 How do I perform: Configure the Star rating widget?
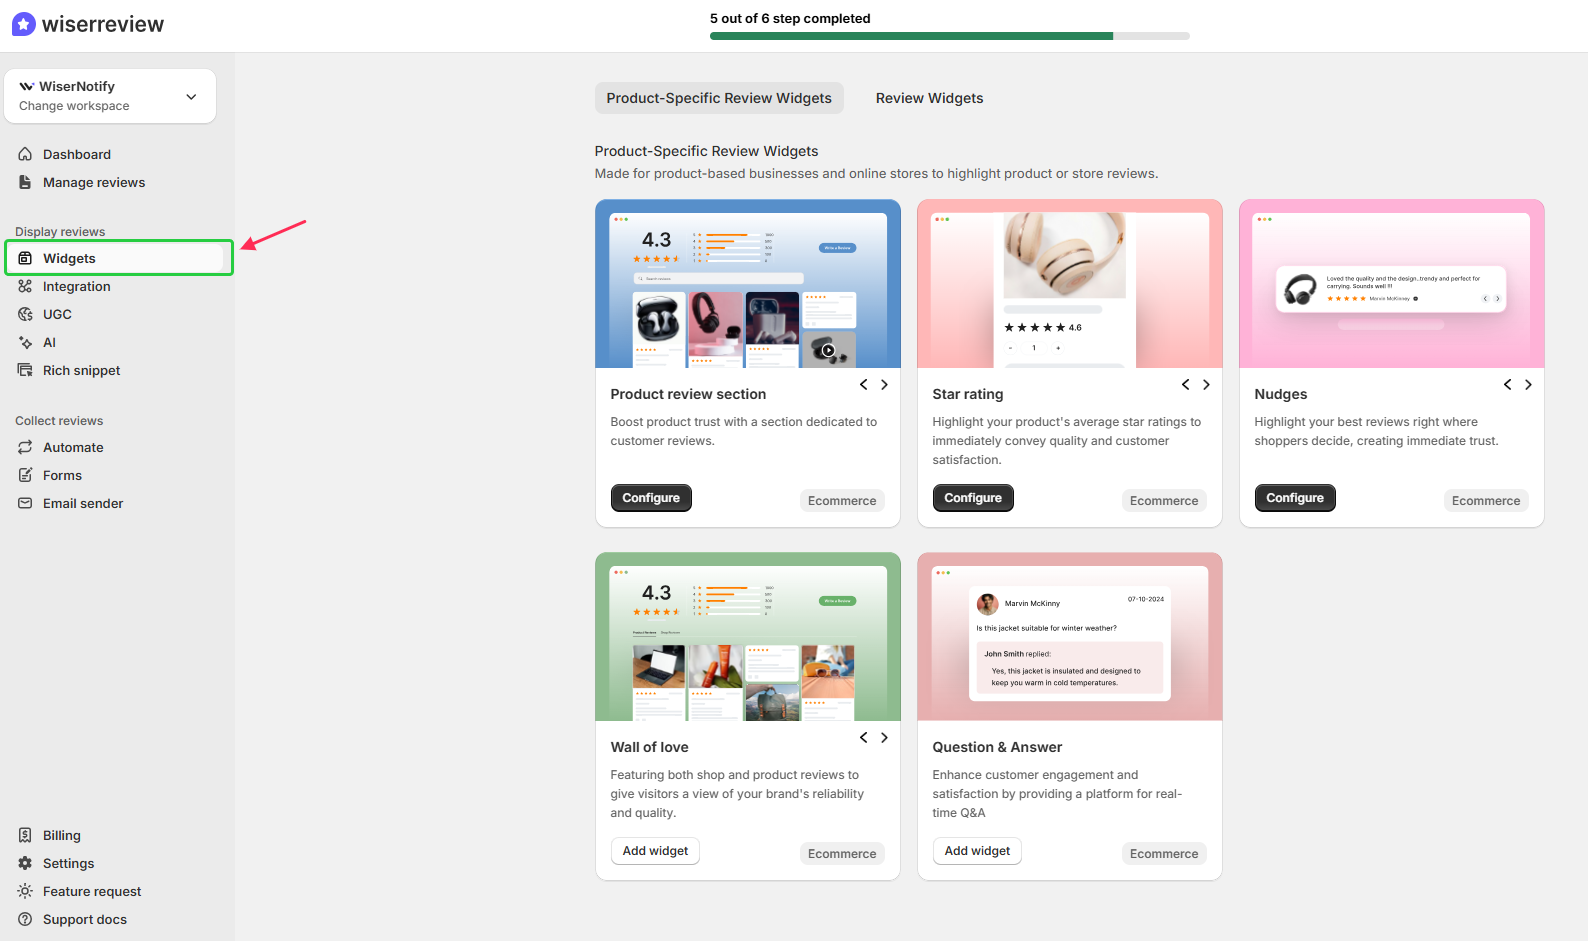click(x=973, y=498)
